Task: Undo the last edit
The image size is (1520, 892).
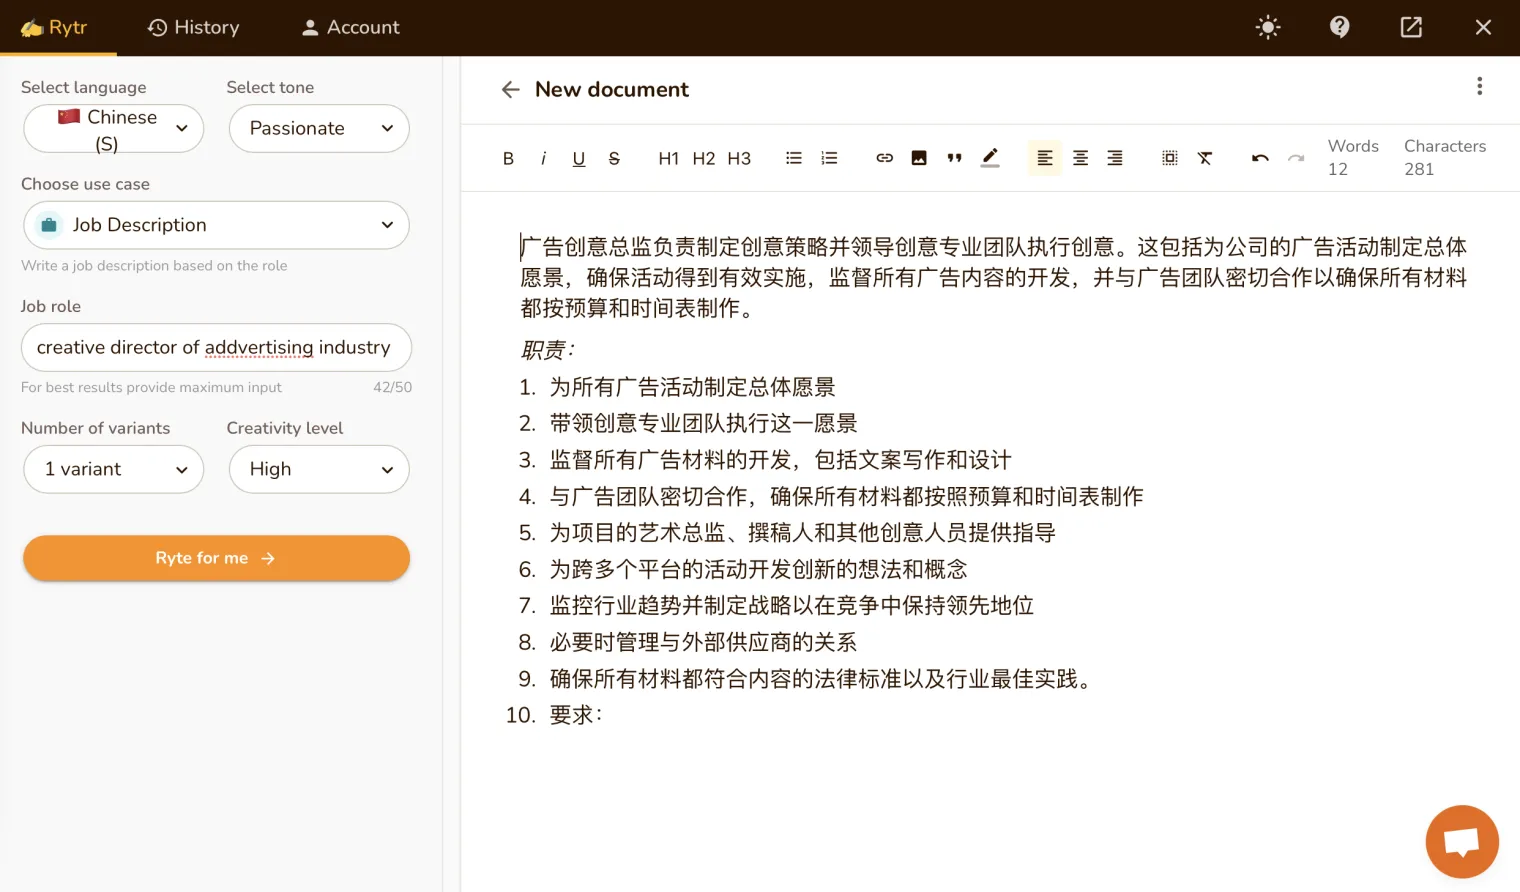Action: pyautogui.click(x=1260, y=158)
